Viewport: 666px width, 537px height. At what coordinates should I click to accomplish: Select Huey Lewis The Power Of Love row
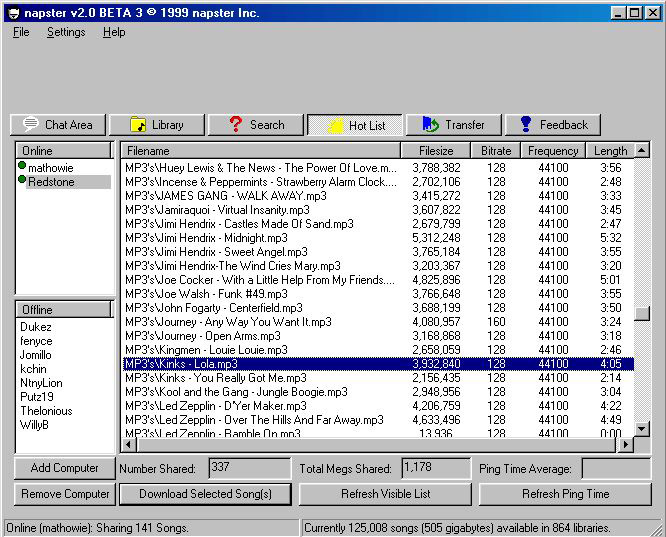(x=378, y=168)
